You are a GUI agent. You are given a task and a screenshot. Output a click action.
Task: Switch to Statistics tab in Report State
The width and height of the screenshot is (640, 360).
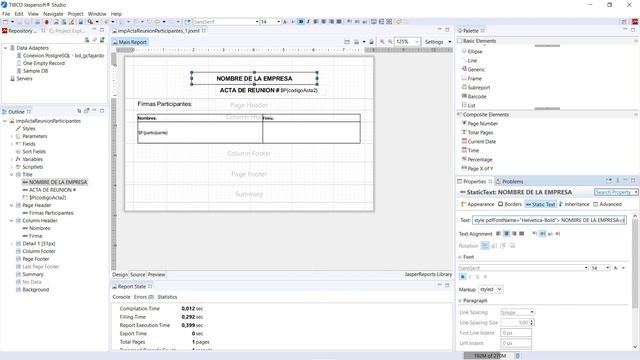tap(167, 297)
